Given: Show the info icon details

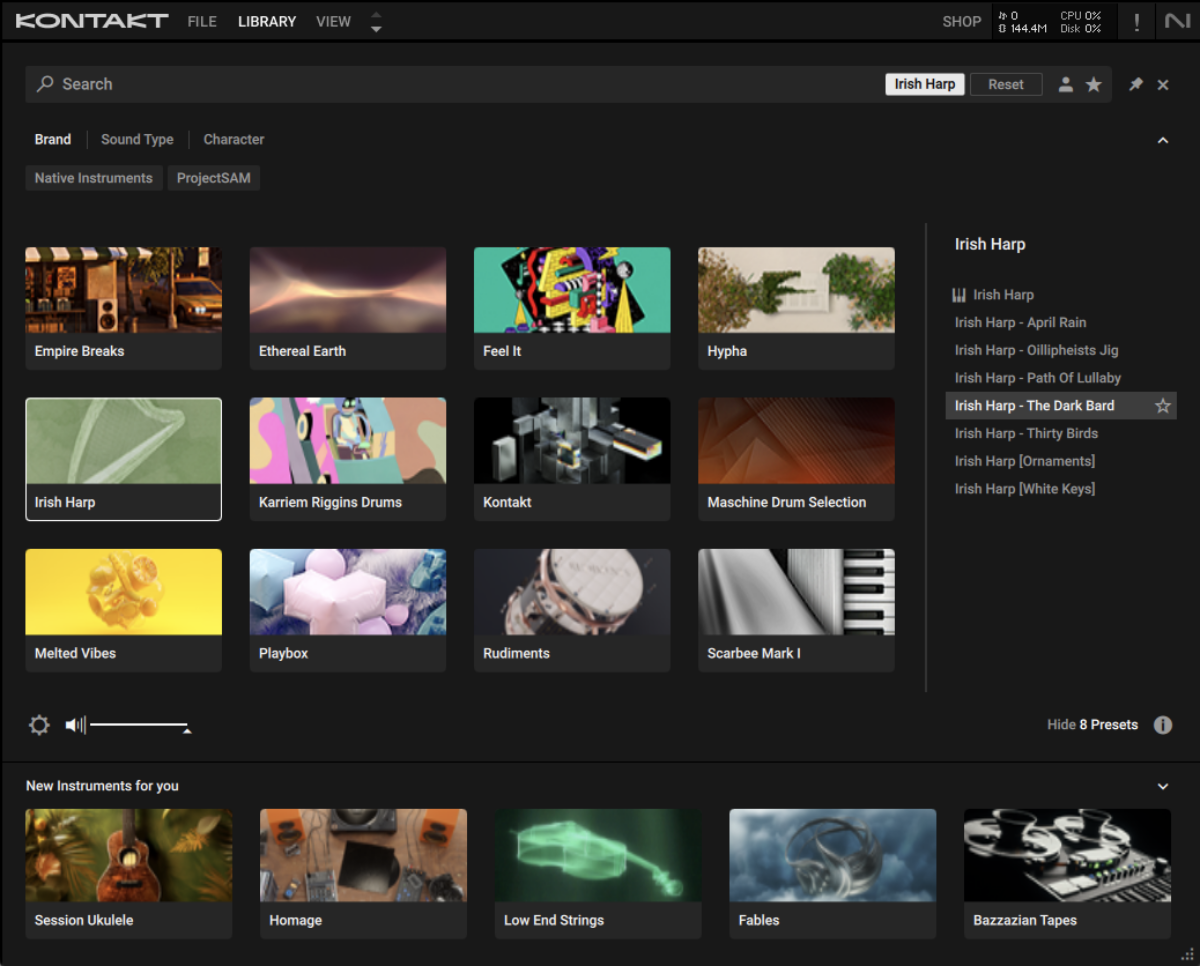Looking at the screenshot, I should tap(1163, 725).
